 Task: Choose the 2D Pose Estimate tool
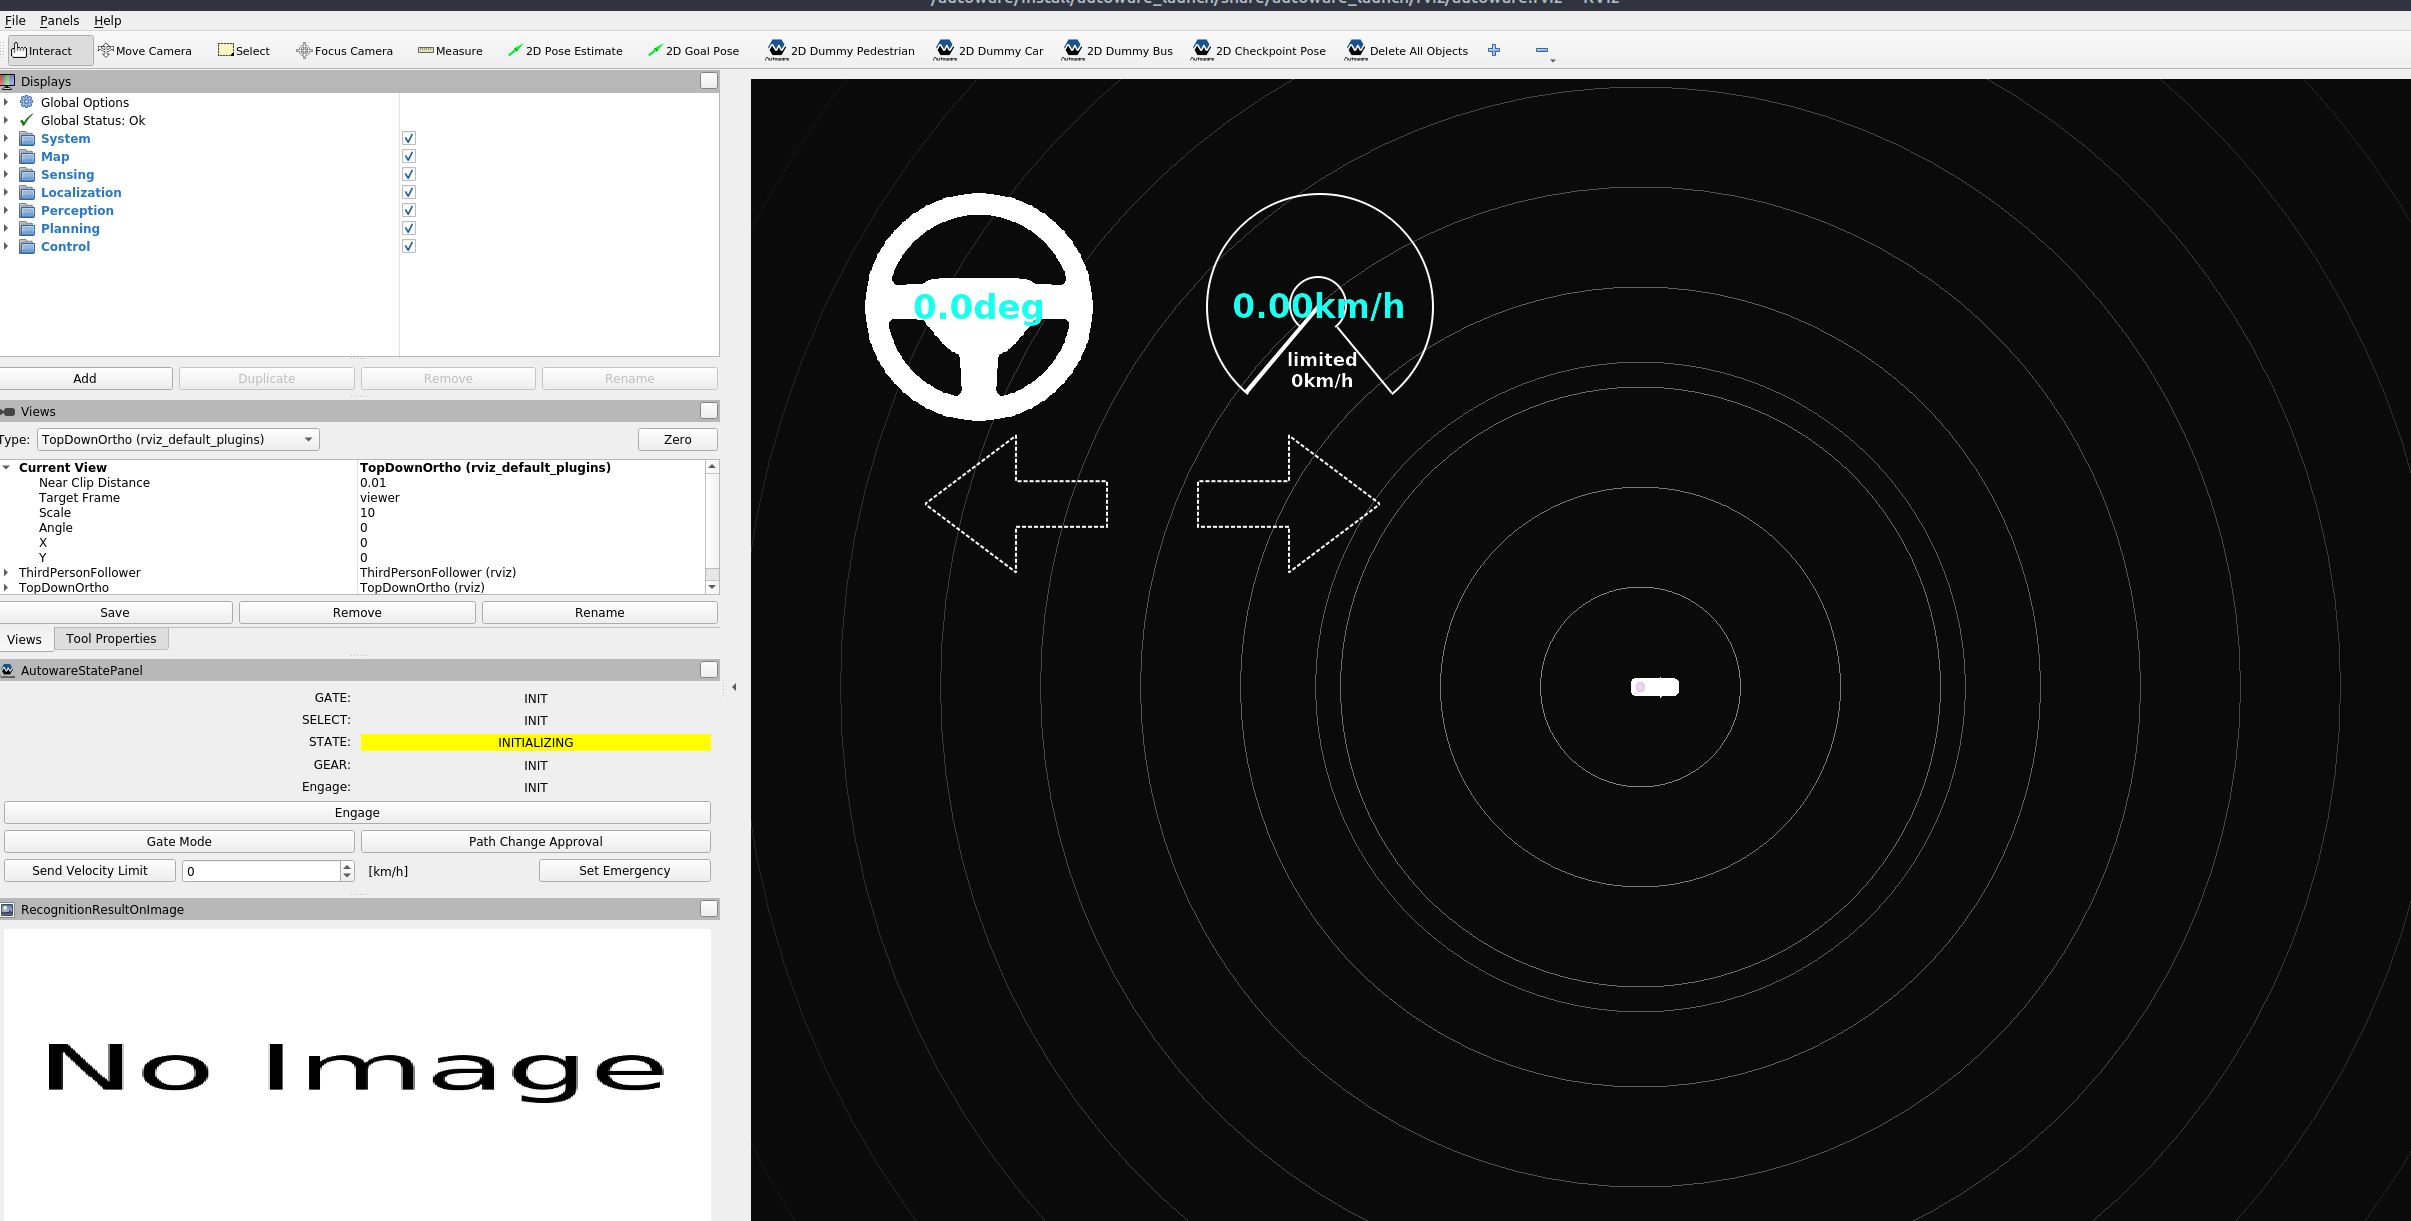coord(566,50)
